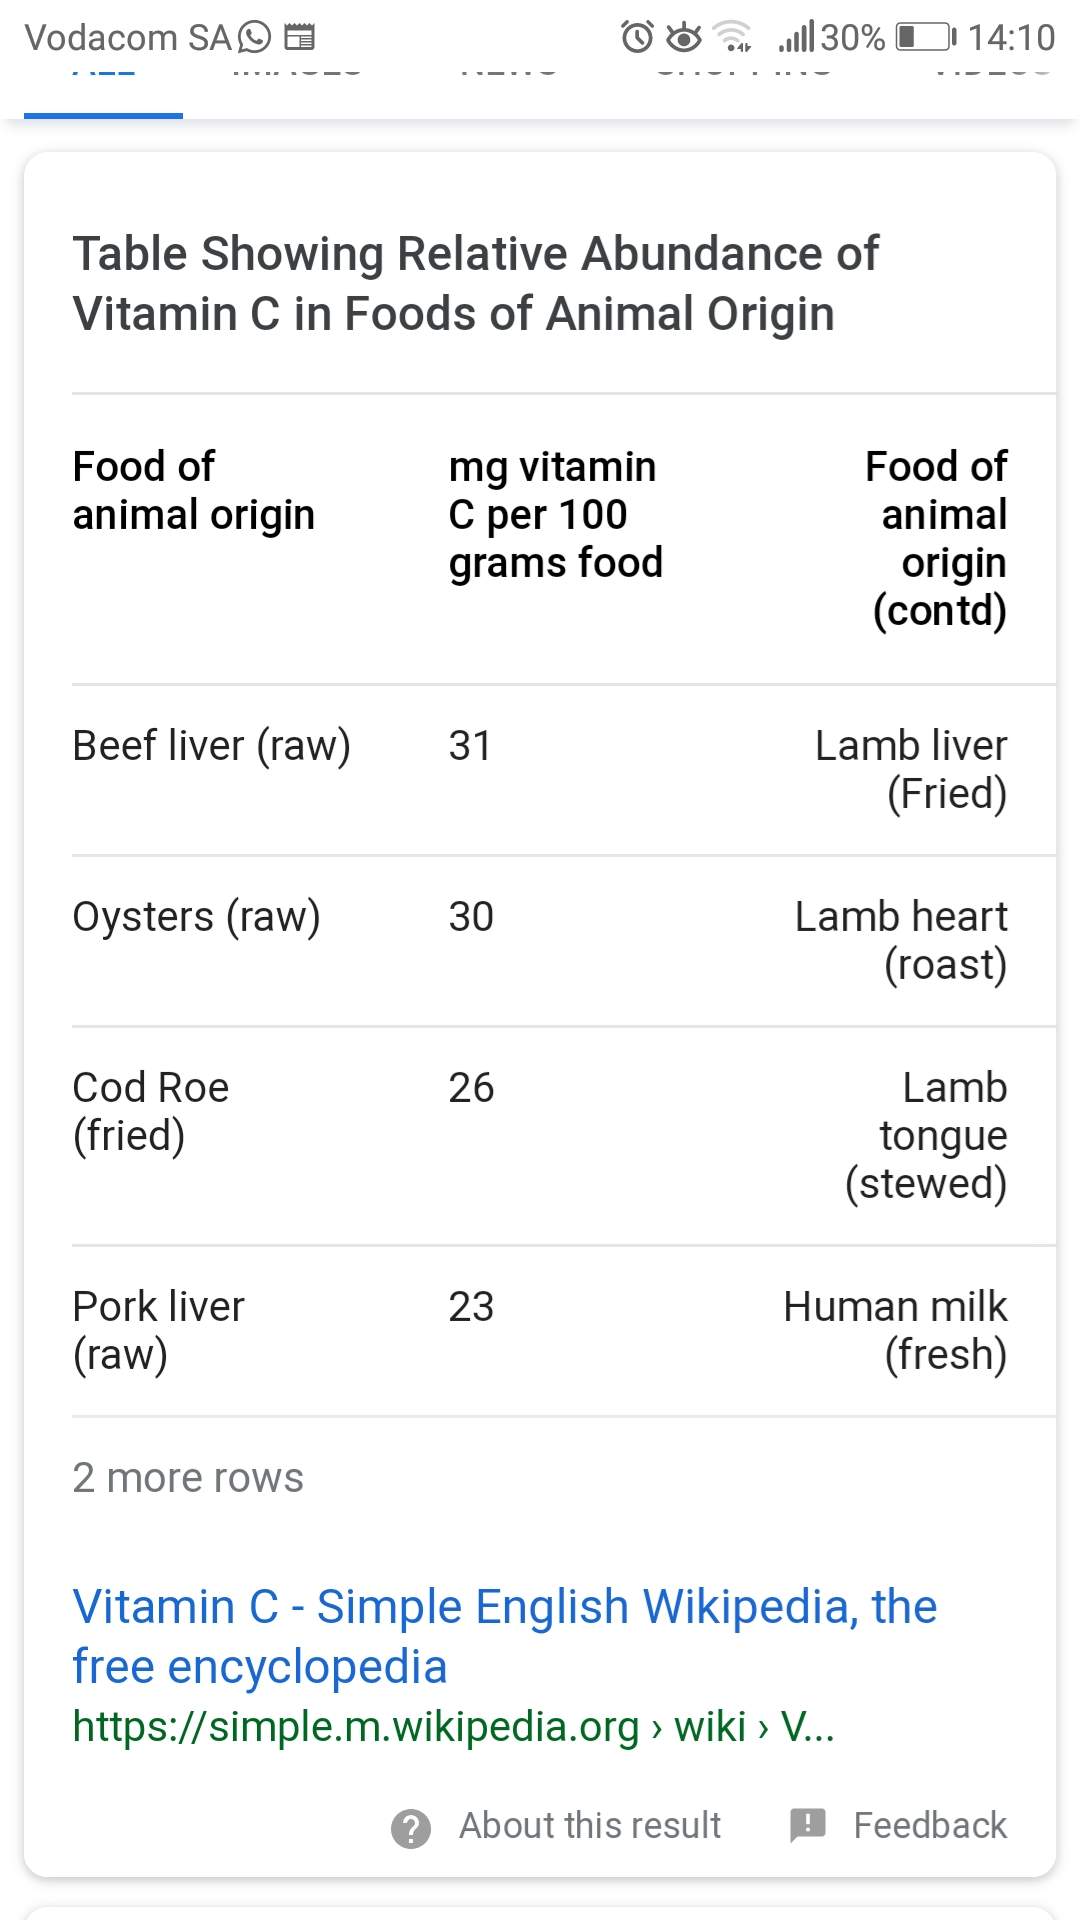This screenshot has width=1080, height=1920.
Task: Tap the "Beef liver (raw)" table cell
Action: [x=211, y=746]
